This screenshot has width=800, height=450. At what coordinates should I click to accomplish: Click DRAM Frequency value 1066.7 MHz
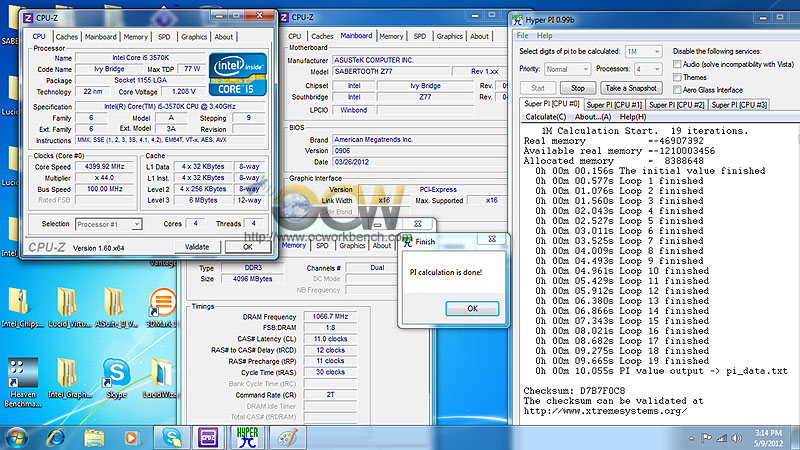pyautogui.click(x=330, y=316)
